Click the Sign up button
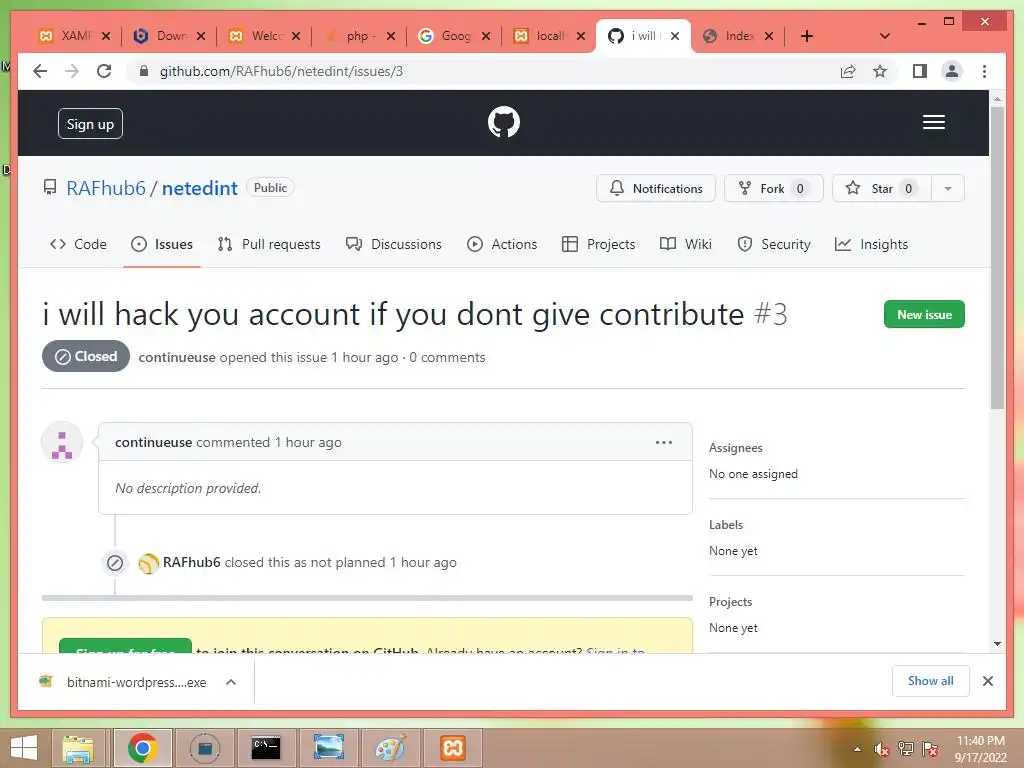This screenshot has width=1024, height=768. pos(90,123)
